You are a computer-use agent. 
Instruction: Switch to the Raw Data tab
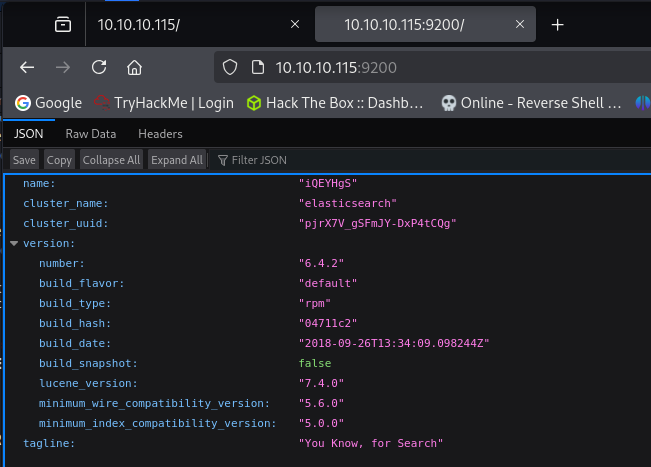[x=91, y=134]
